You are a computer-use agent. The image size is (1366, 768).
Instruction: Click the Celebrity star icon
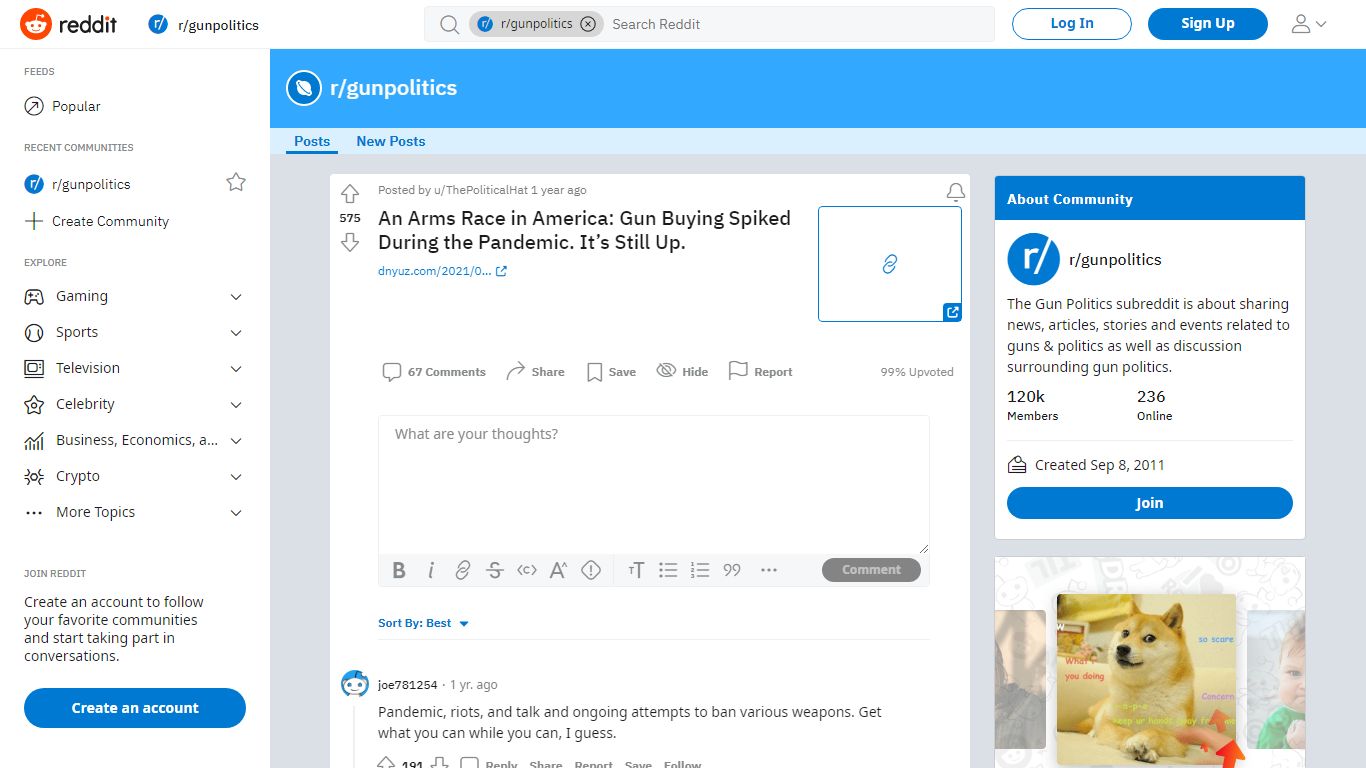[34, 404]
